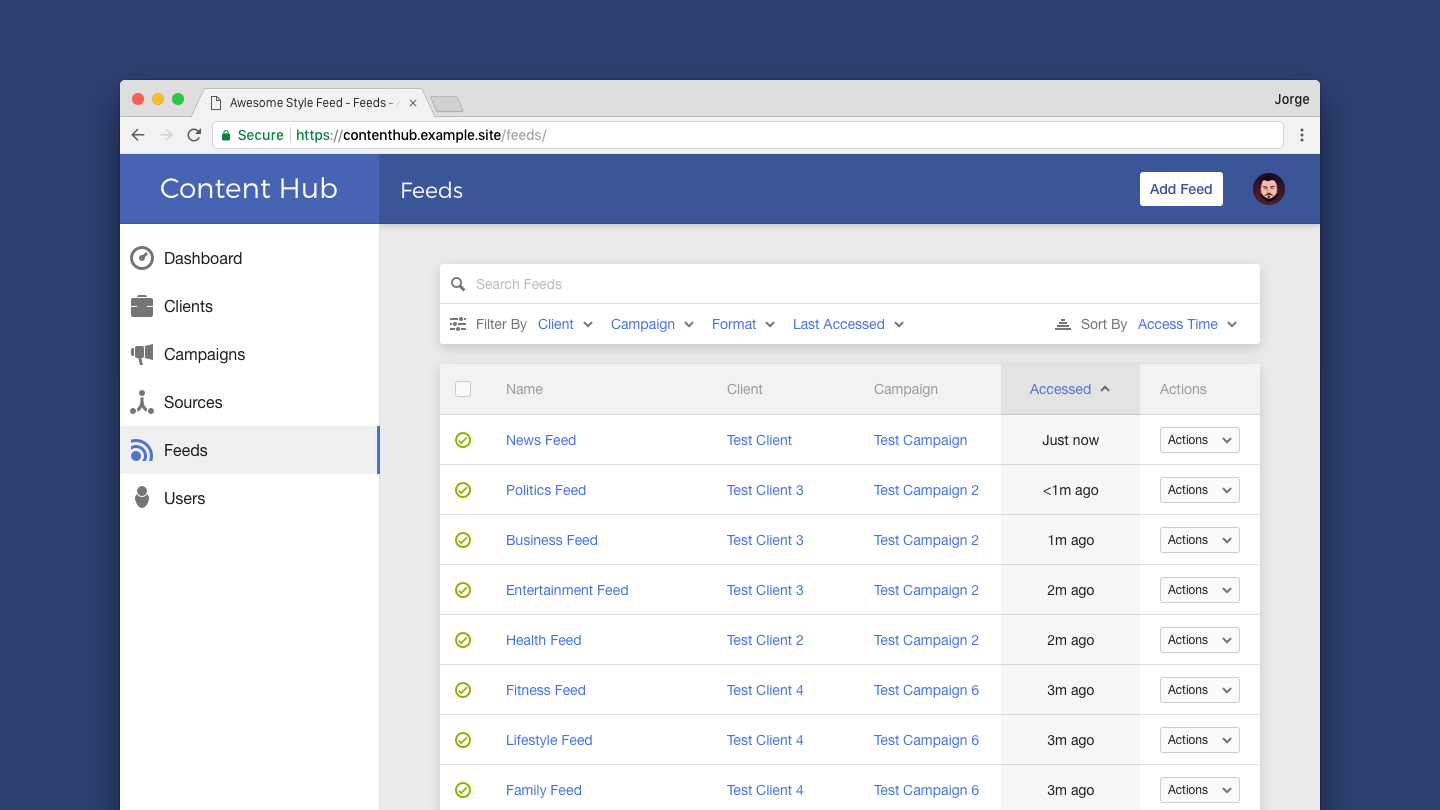
Task: Open the Chrome three-dot menu
Action: (x=1301, y=135)
